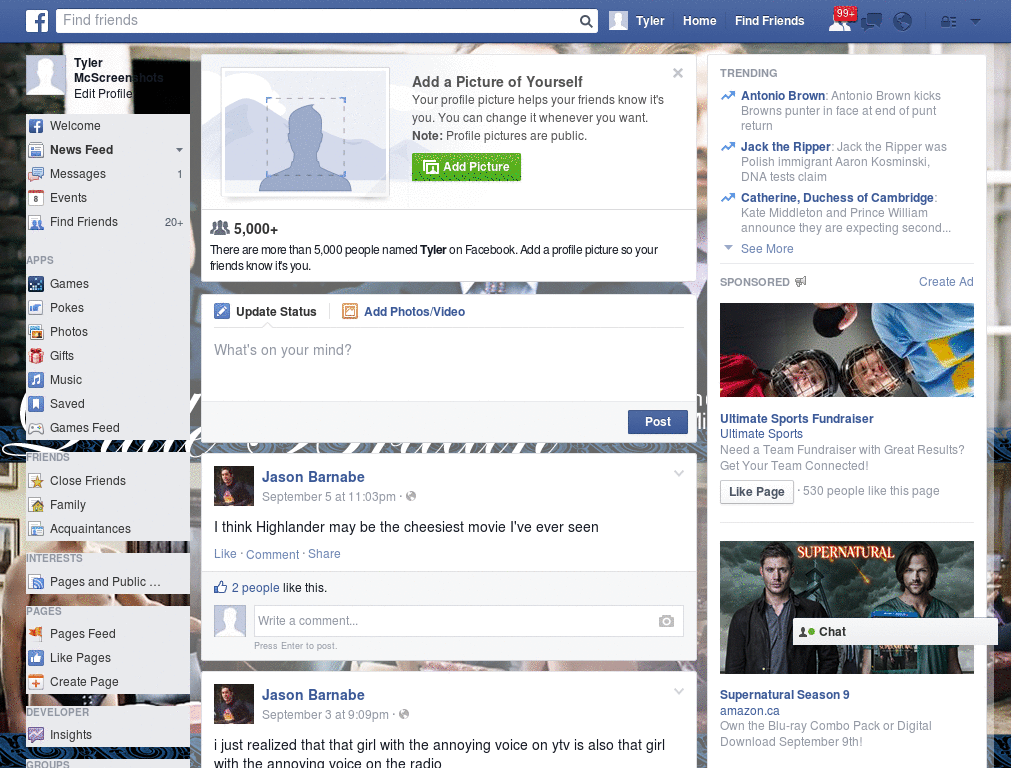This screenshot has height=768, width=1024.
Task: Open the notifications globe icon
Action: pyautogui.click(x=903, y=22)
